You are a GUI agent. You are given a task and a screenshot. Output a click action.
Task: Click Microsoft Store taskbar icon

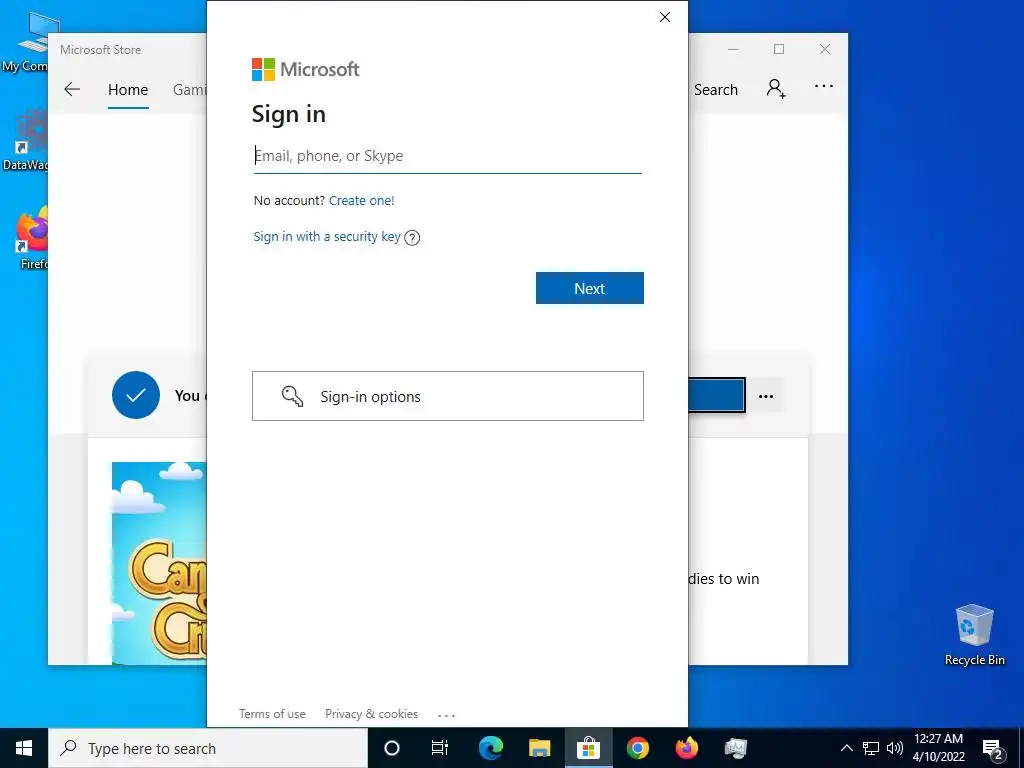point(588,748)
